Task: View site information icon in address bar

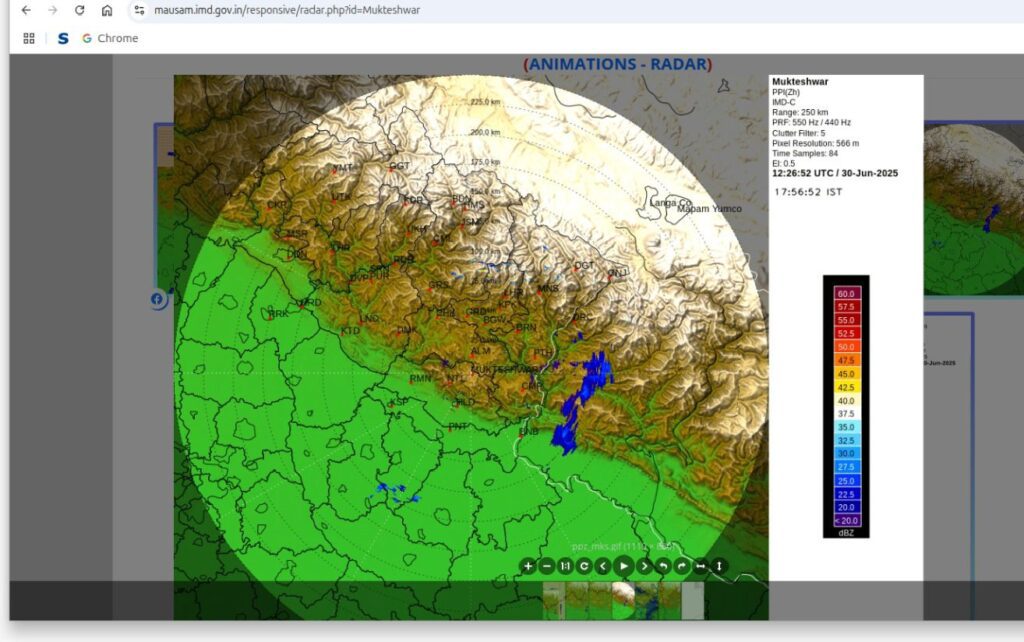Action: click(139, 10)
